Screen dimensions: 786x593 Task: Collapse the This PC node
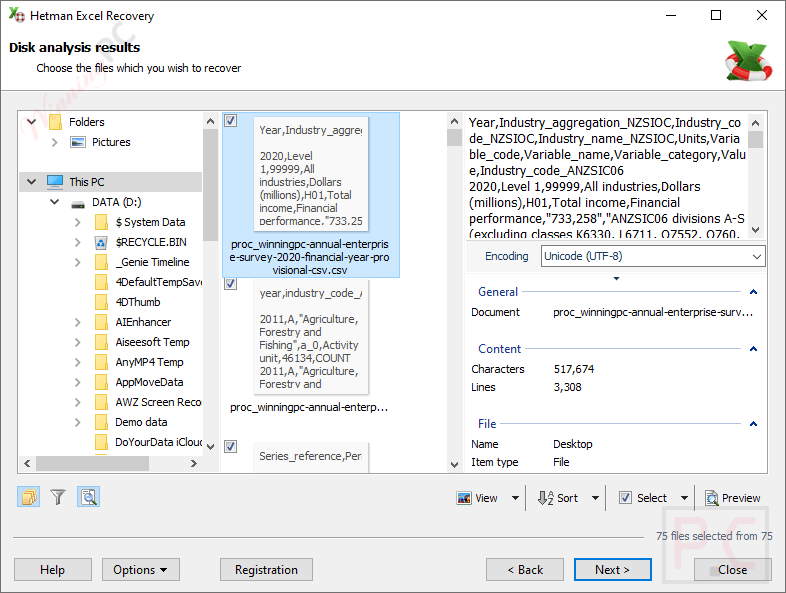point(32,181)
